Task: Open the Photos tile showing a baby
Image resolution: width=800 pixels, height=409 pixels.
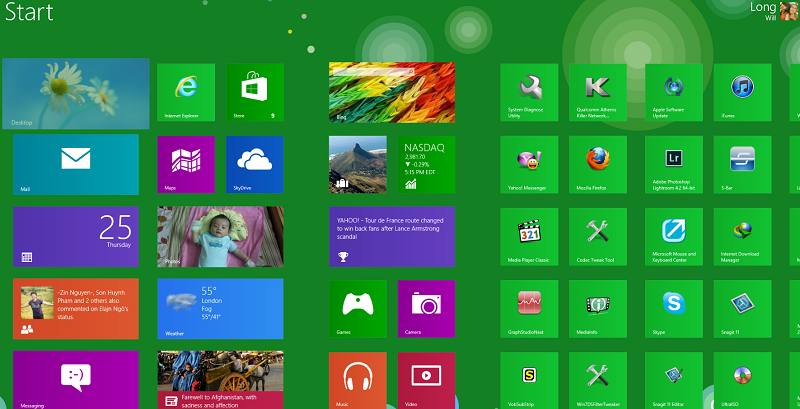Action: (220, 237)
